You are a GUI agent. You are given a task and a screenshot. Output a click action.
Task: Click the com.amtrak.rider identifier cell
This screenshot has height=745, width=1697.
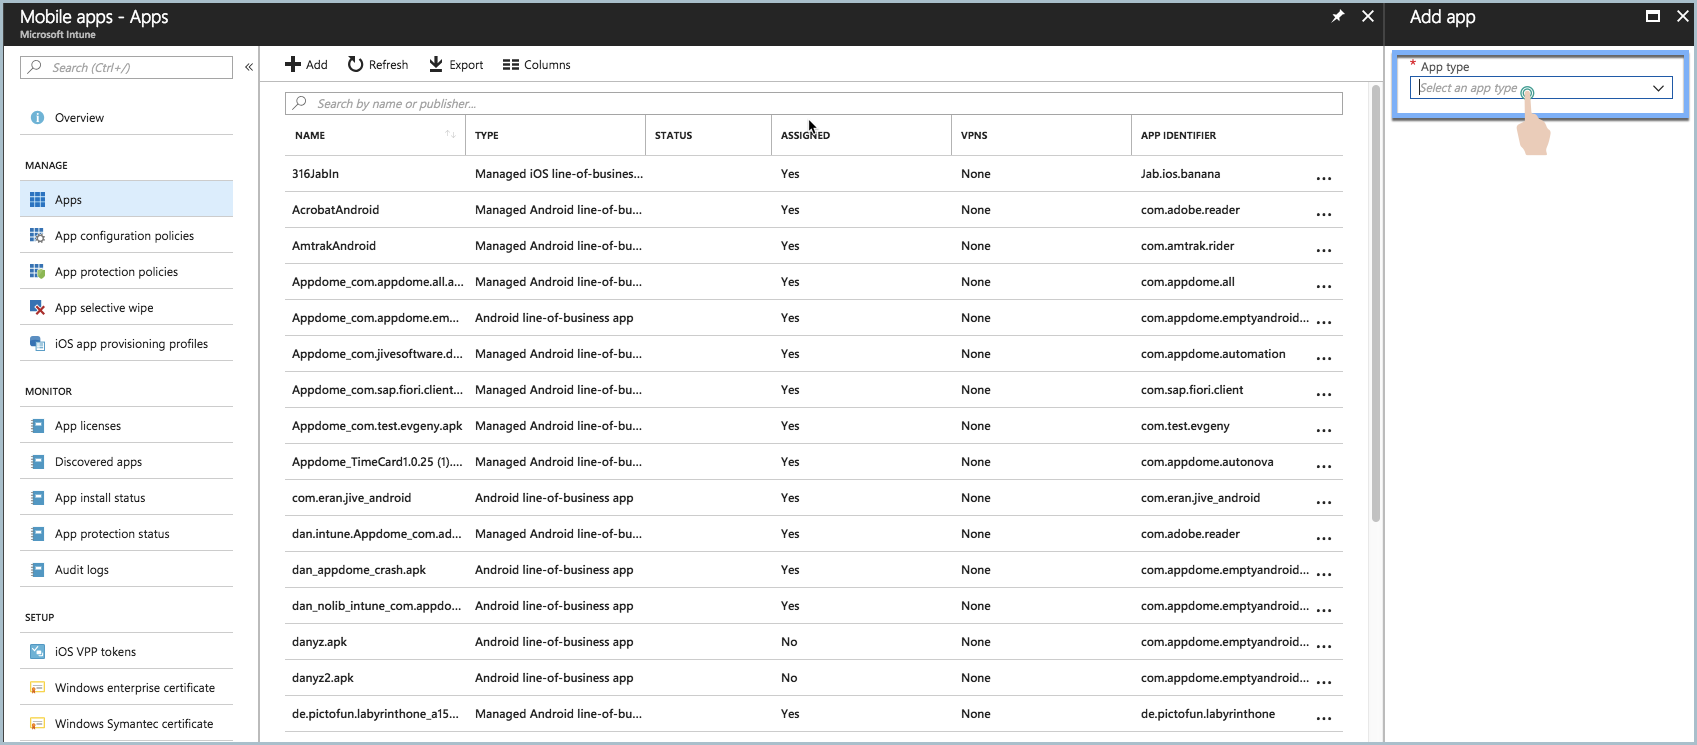point(1187,246)
